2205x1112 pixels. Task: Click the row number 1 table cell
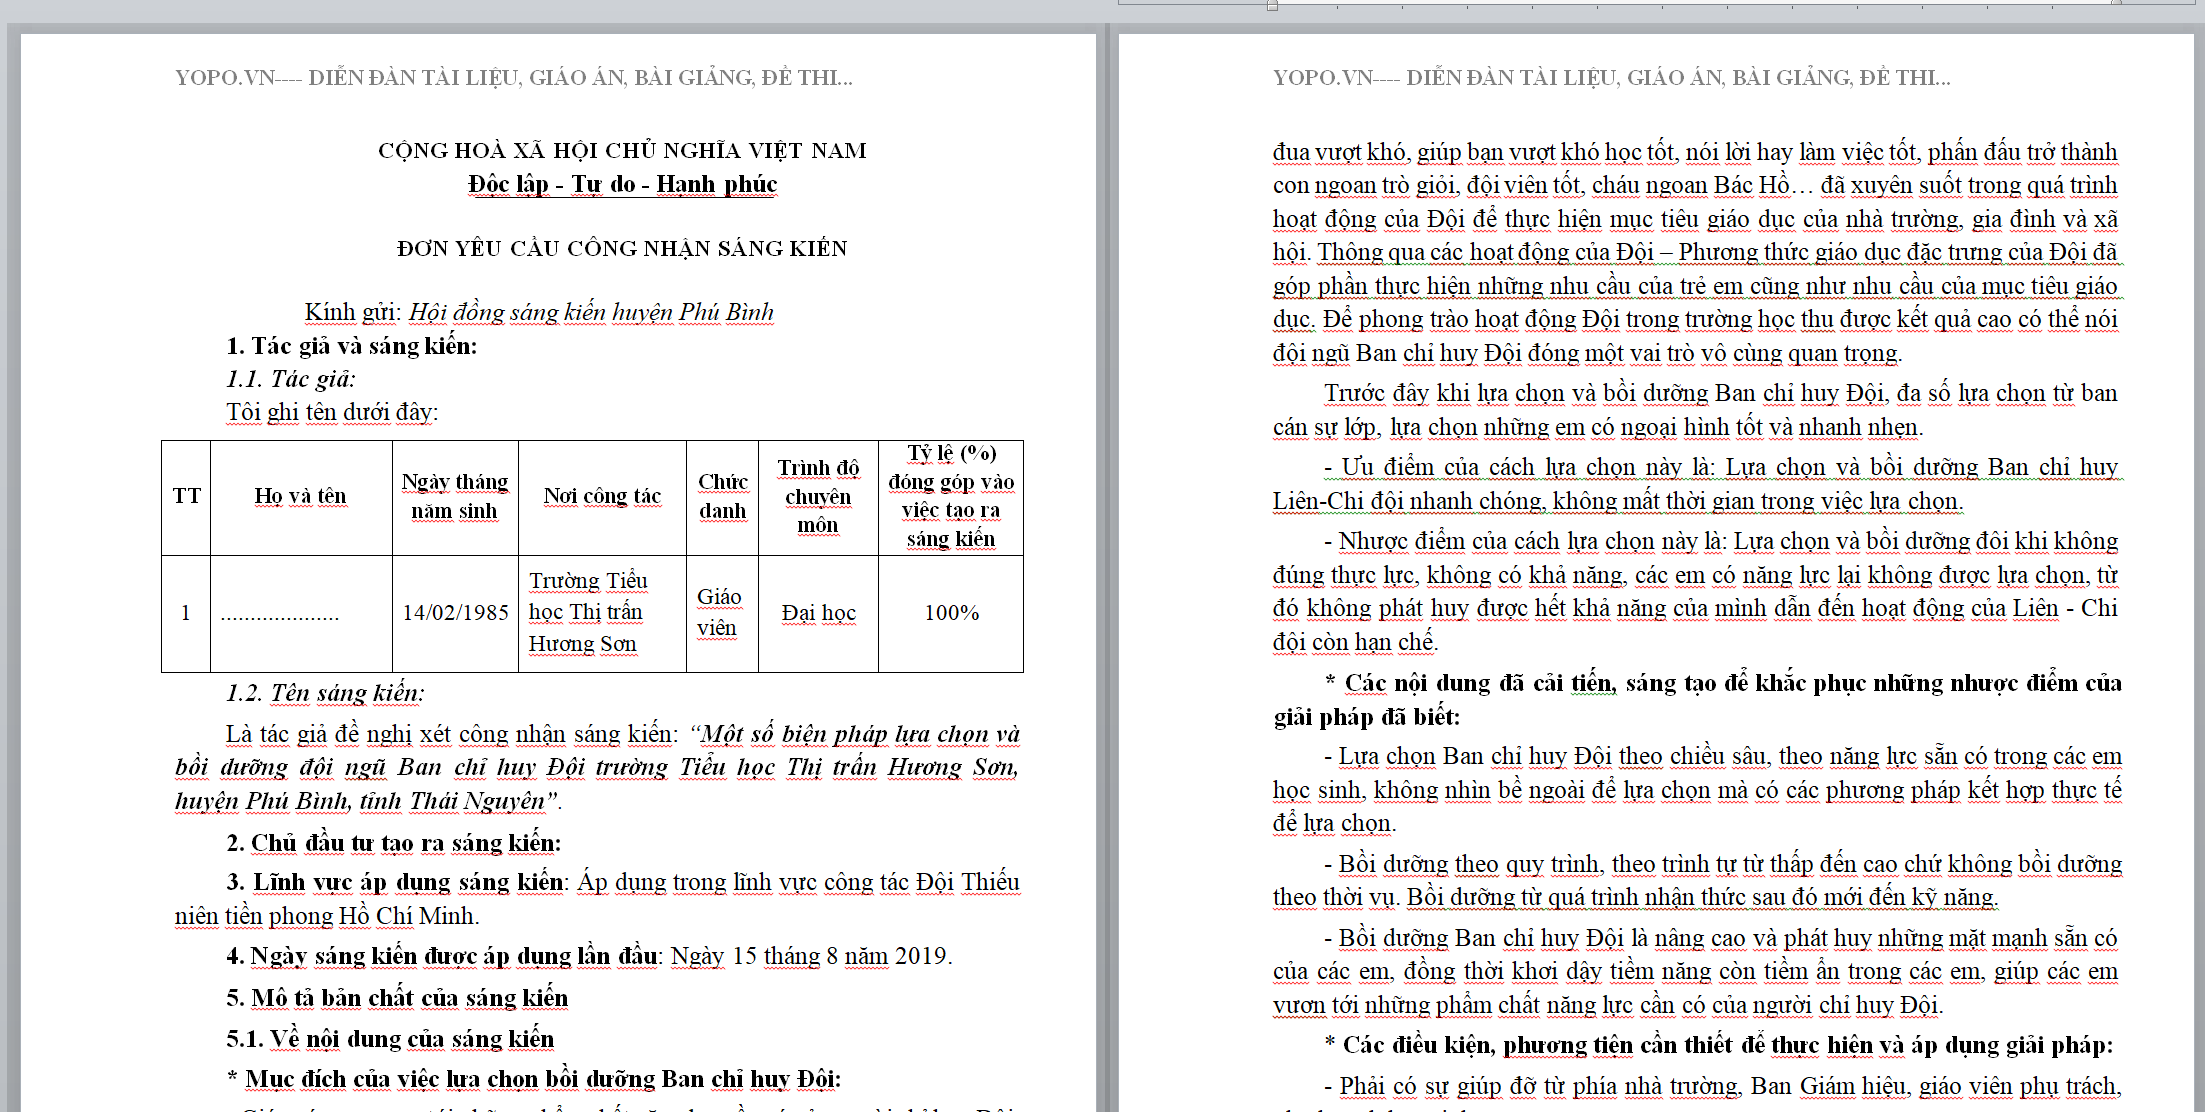tap(186, 613)
